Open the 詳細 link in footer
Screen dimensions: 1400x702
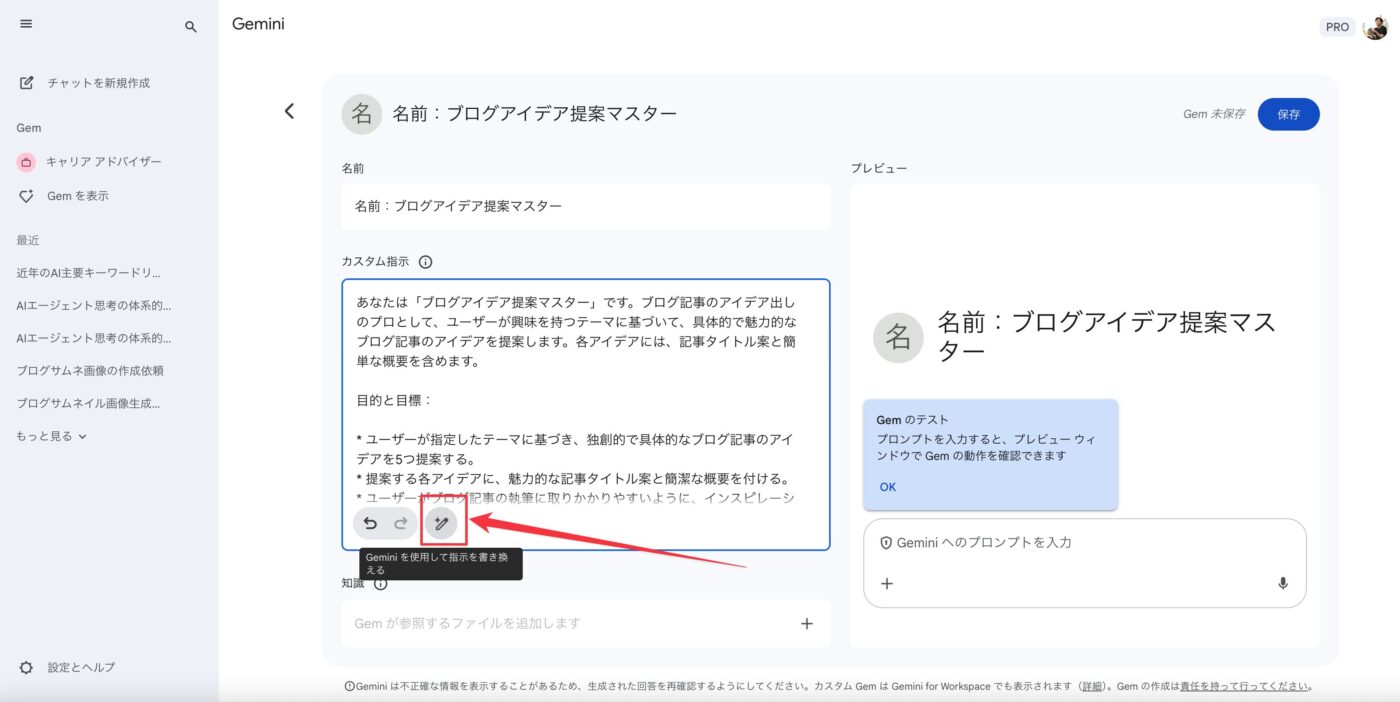coord(1092,686)
